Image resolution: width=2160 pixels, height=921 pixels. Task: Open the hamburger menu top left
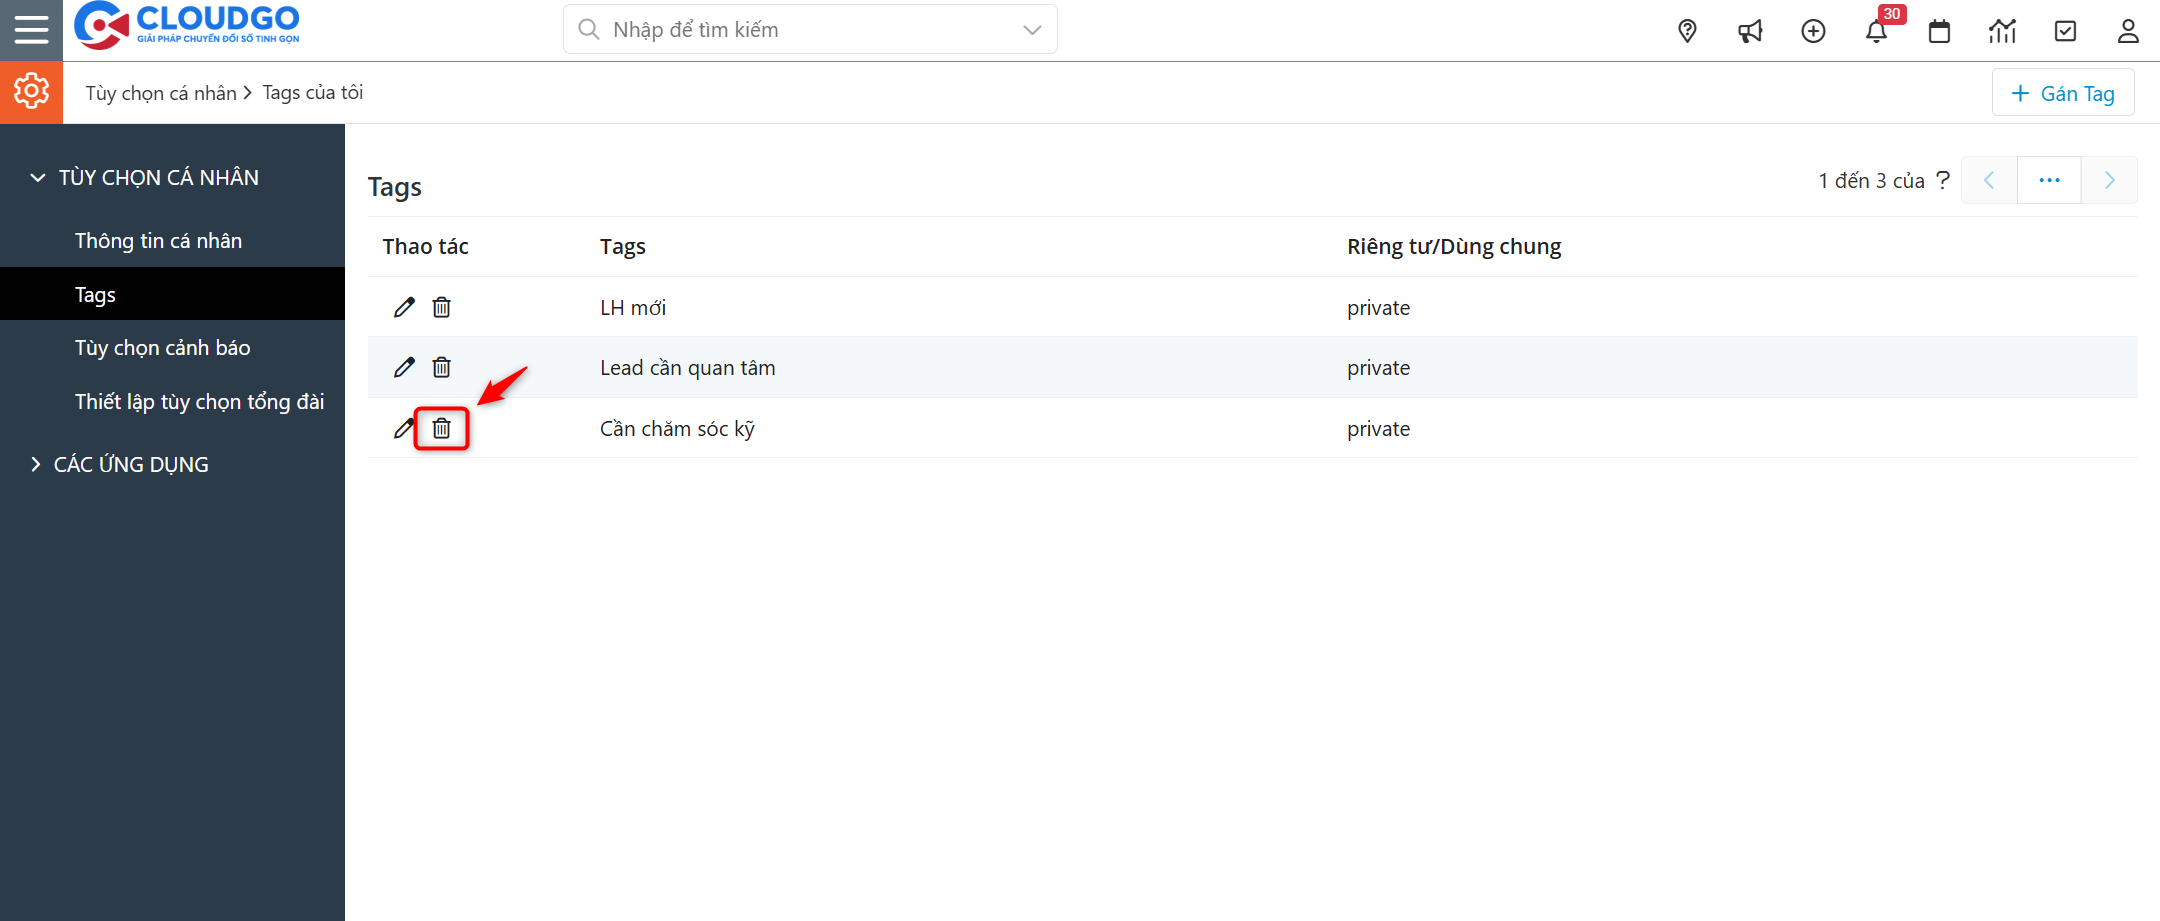coord(31,29)
